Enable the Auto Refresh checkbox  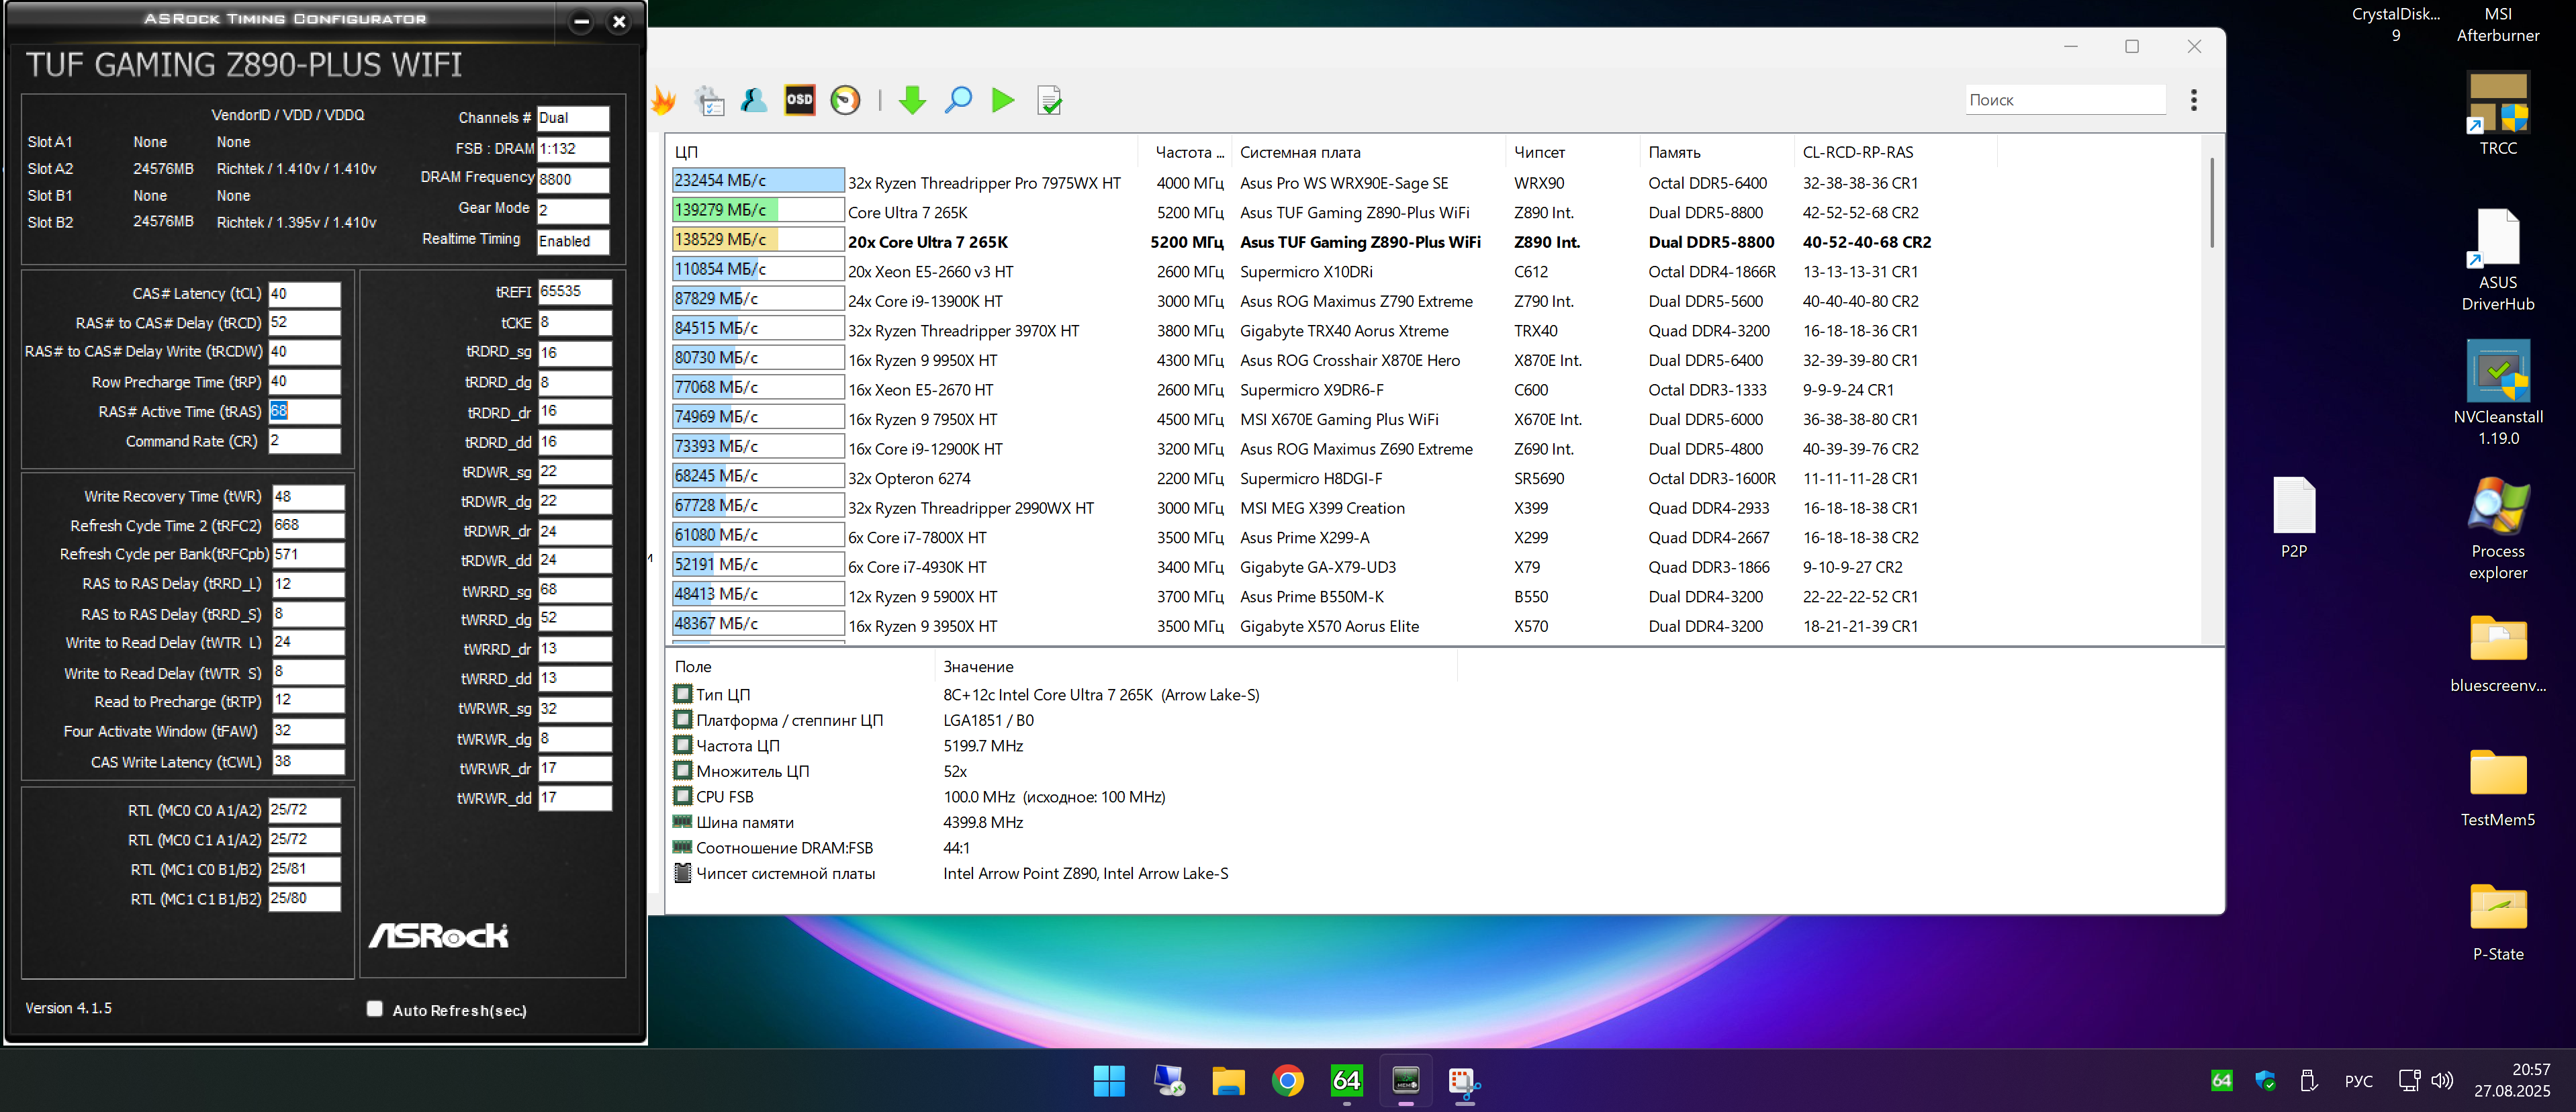(375, 1009)
